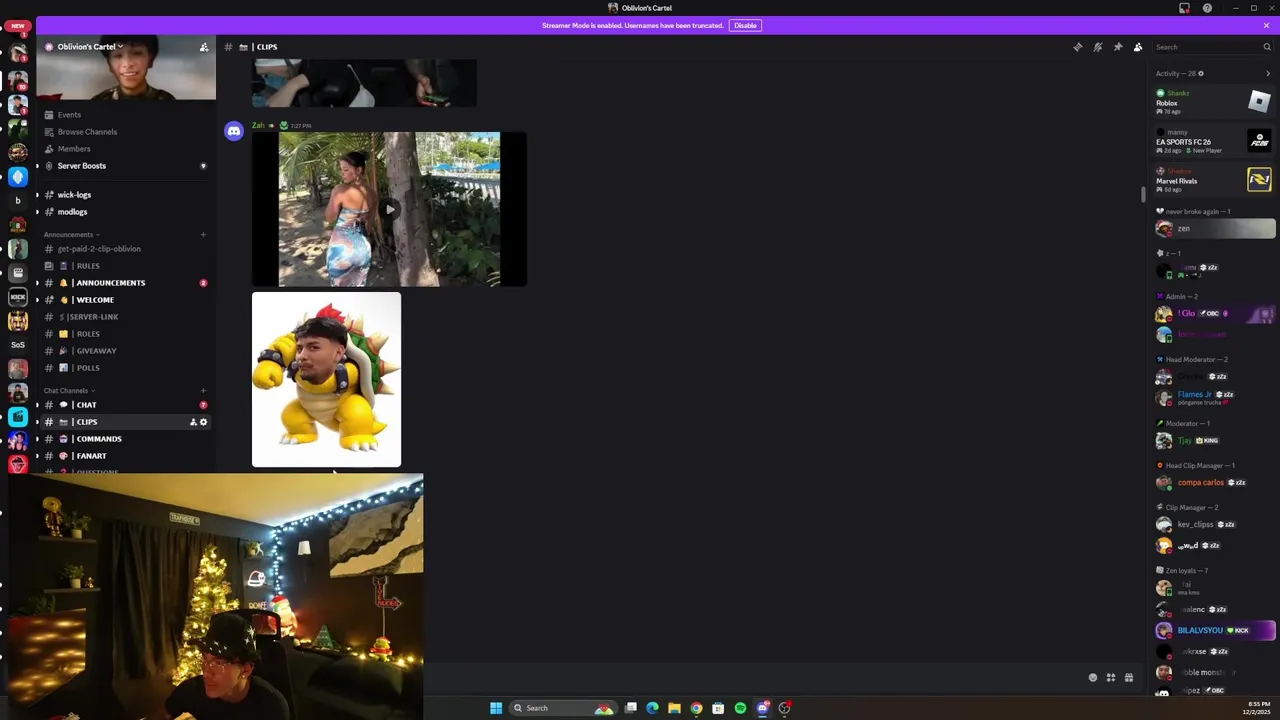Click the username Zah in message
This screenshot has width=1280, height=720.
point(258,126)
